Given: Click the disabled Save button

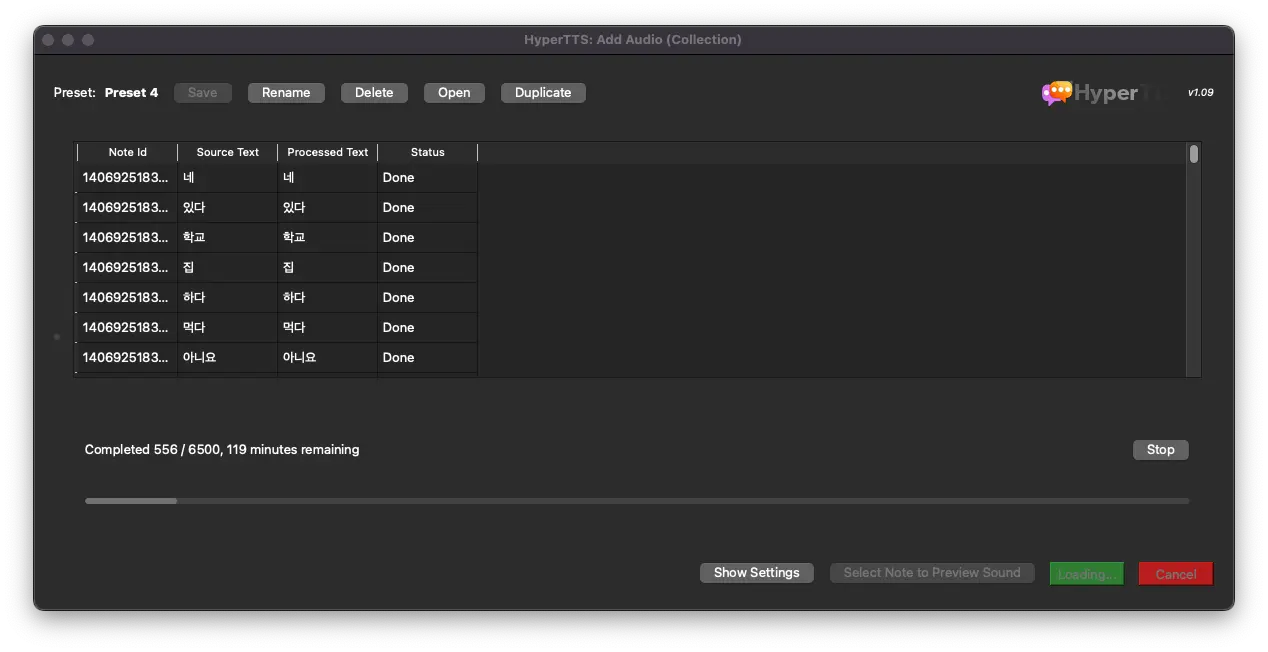Looking at the screenshot, I should pyautogui.click(x=202, y=93).
